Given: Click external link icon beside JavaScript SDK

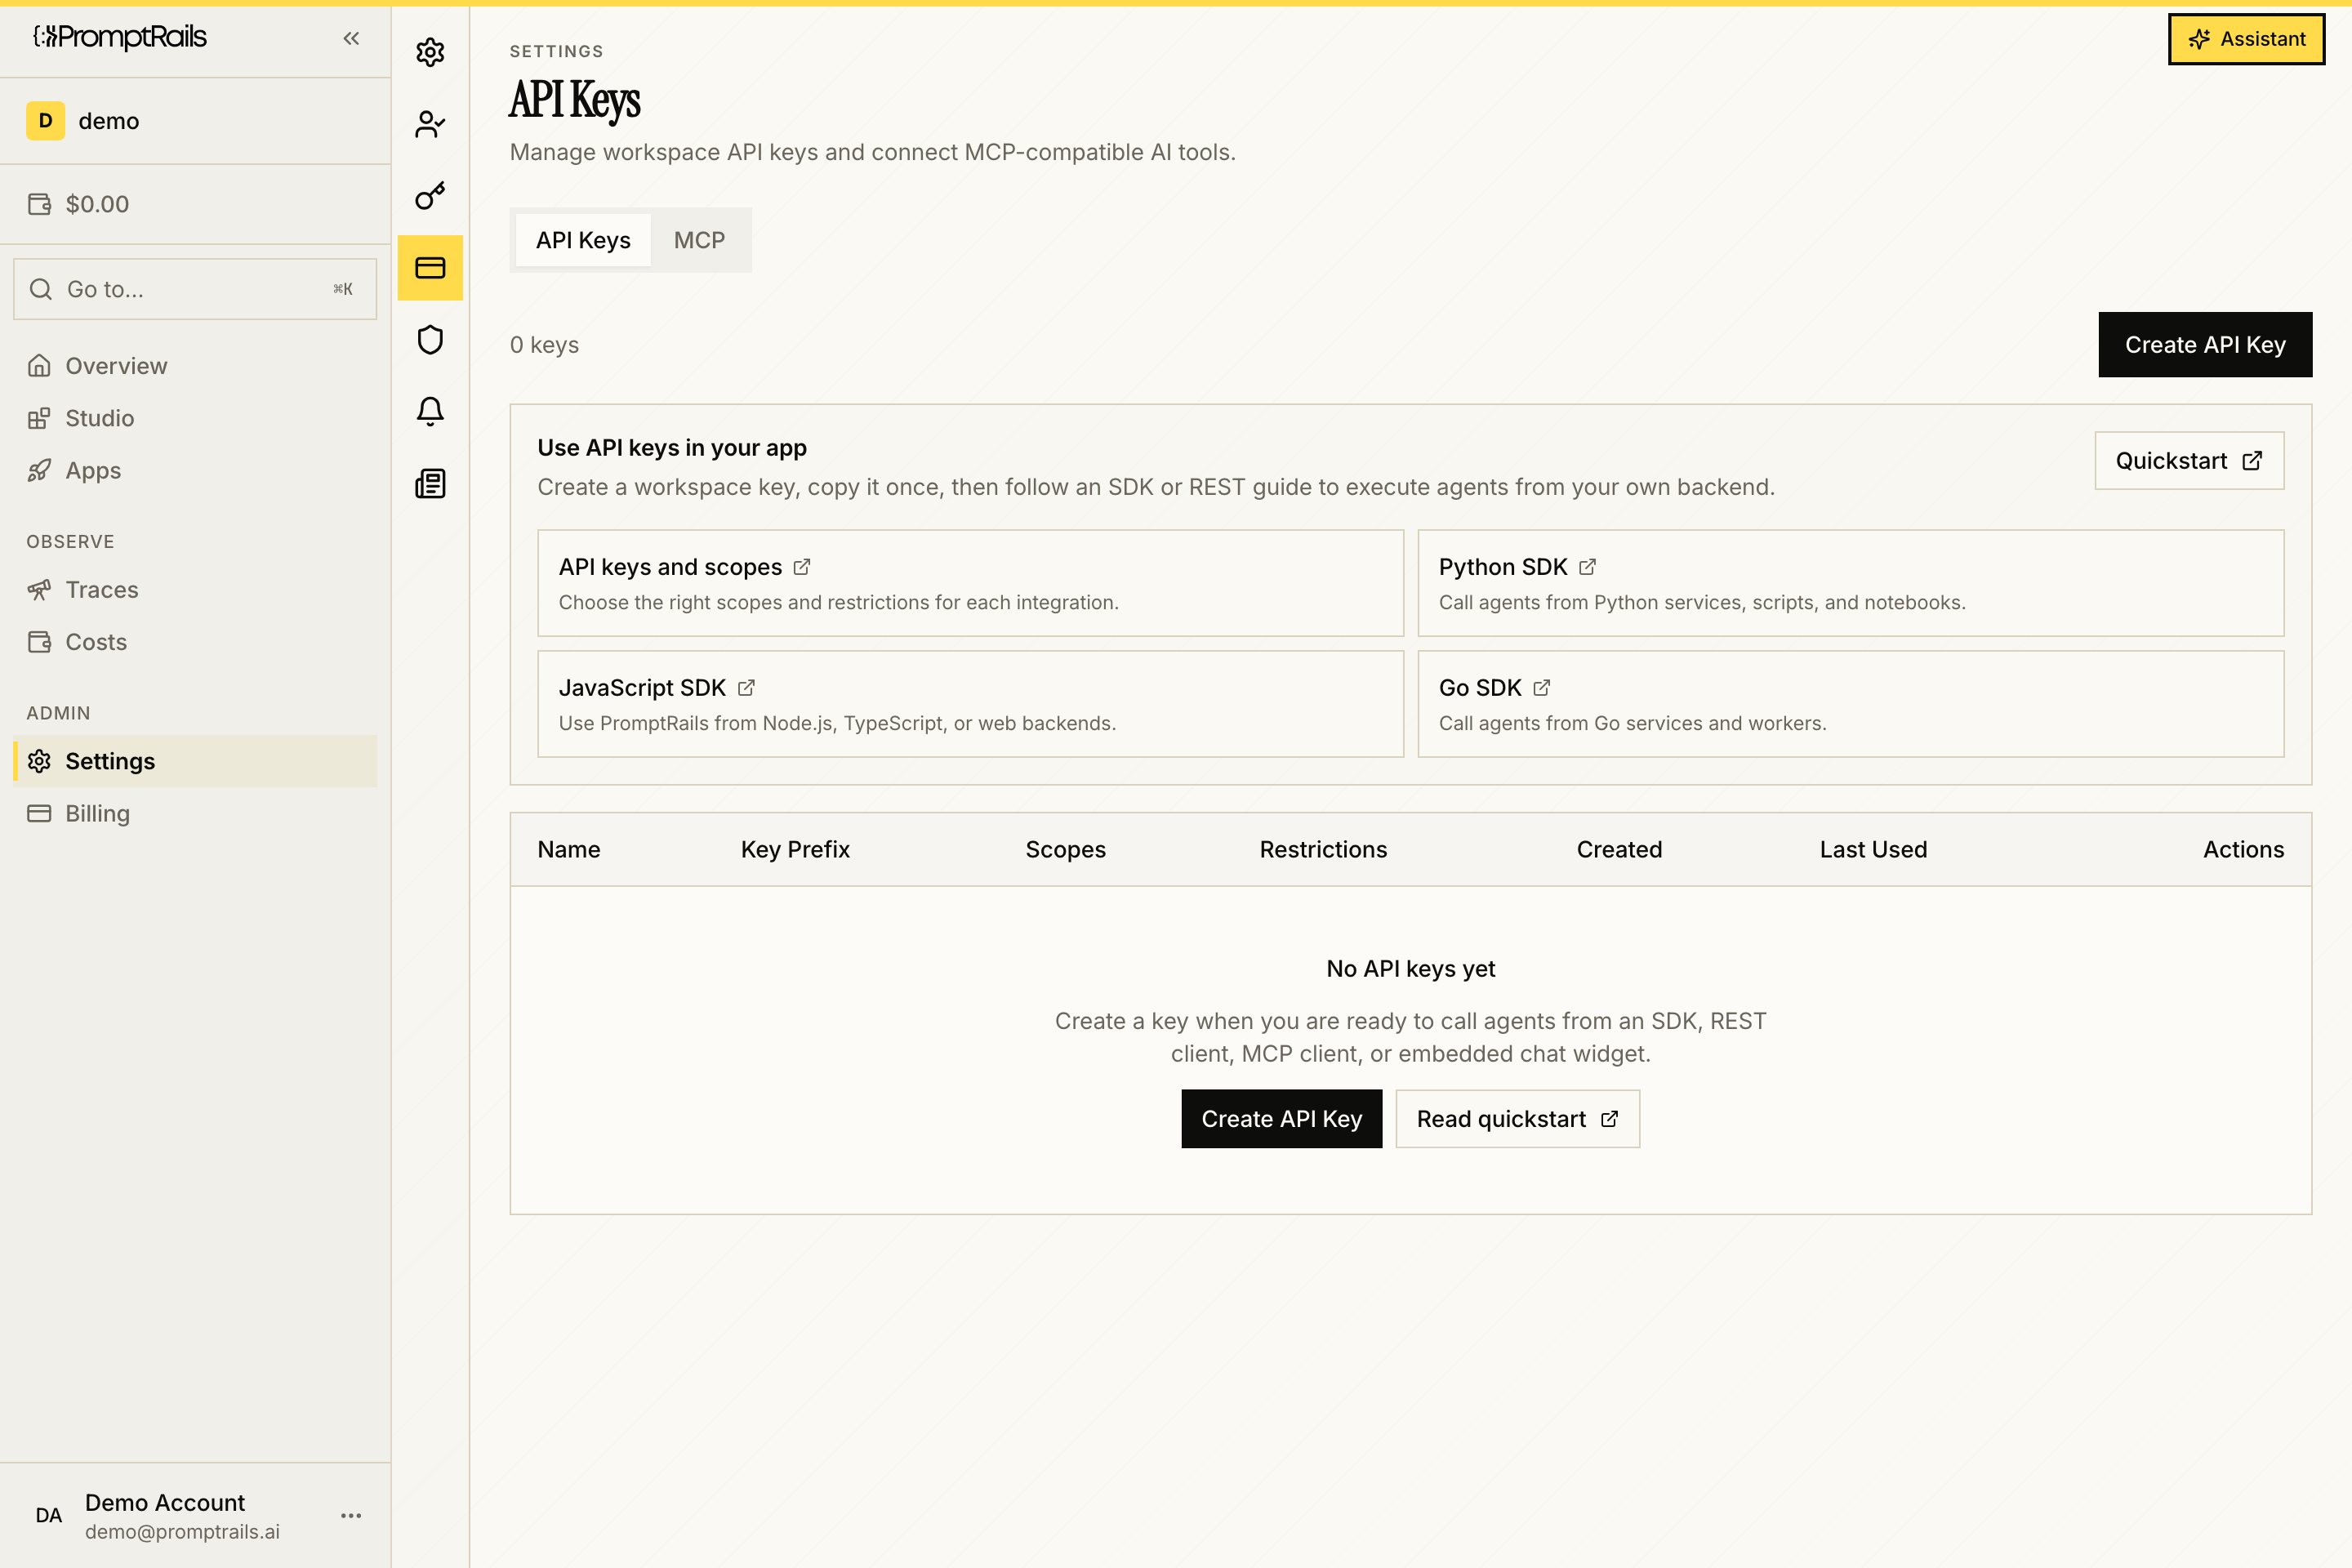Looking at the screenshot, I should [x=746, y=688].
